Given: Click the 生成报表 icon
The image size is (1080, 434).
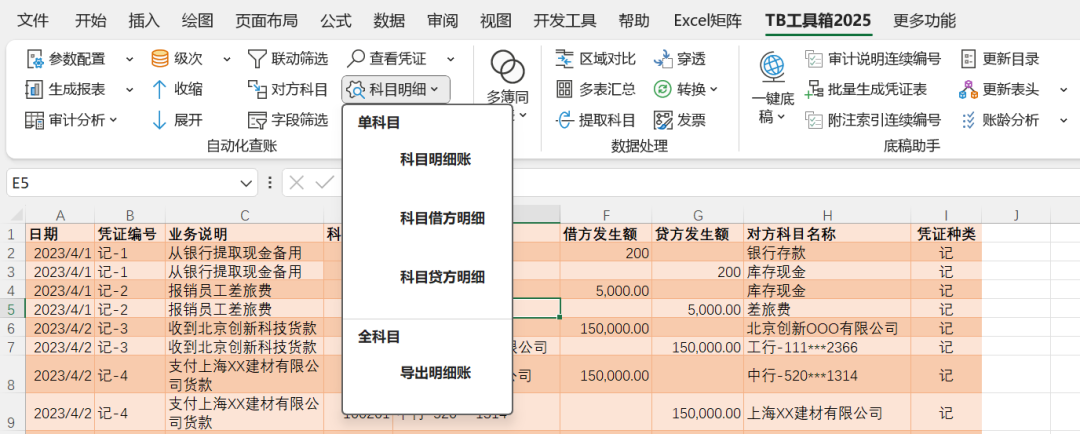Looking at the screenshot, I should 34,89.
